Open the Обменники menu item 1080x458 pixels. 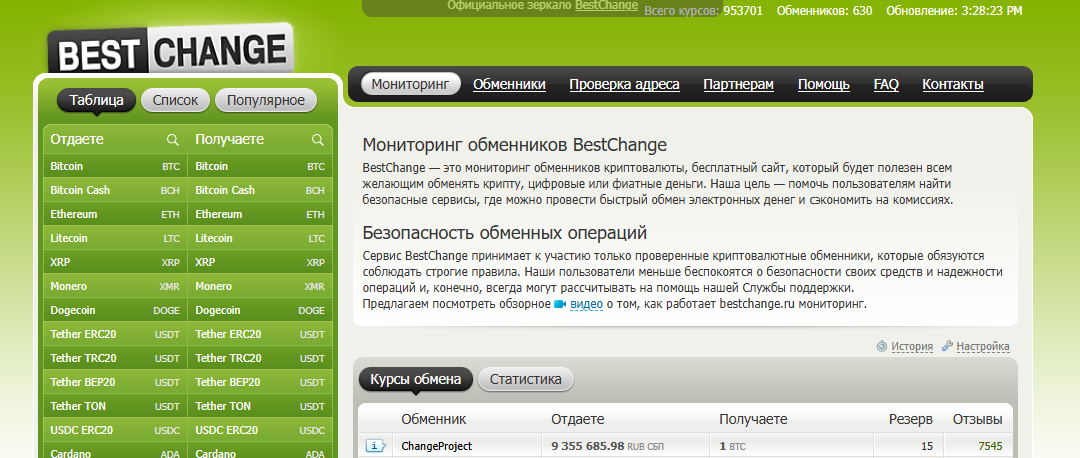509,85
